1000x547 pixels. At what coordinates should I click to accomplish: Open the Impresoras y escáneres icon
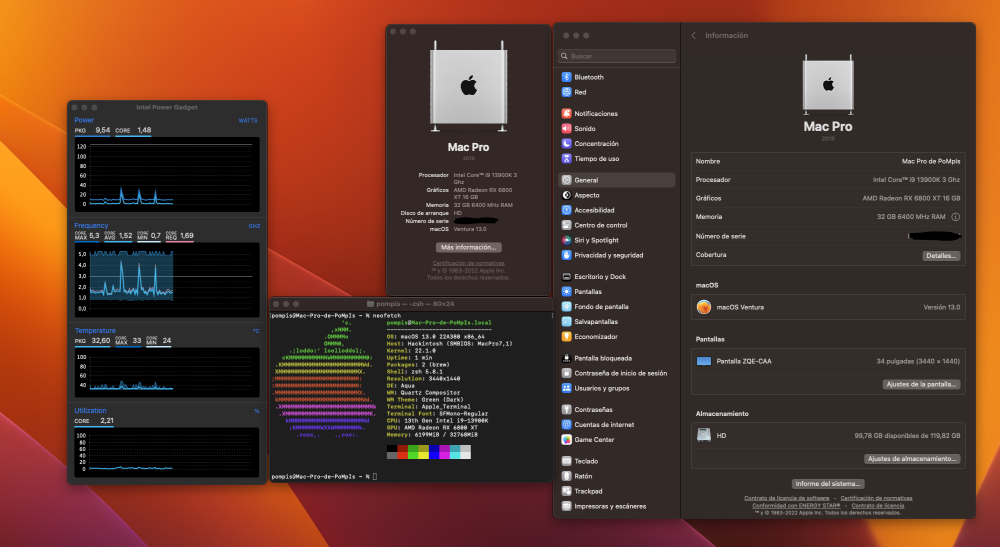(x=566, y=506)
